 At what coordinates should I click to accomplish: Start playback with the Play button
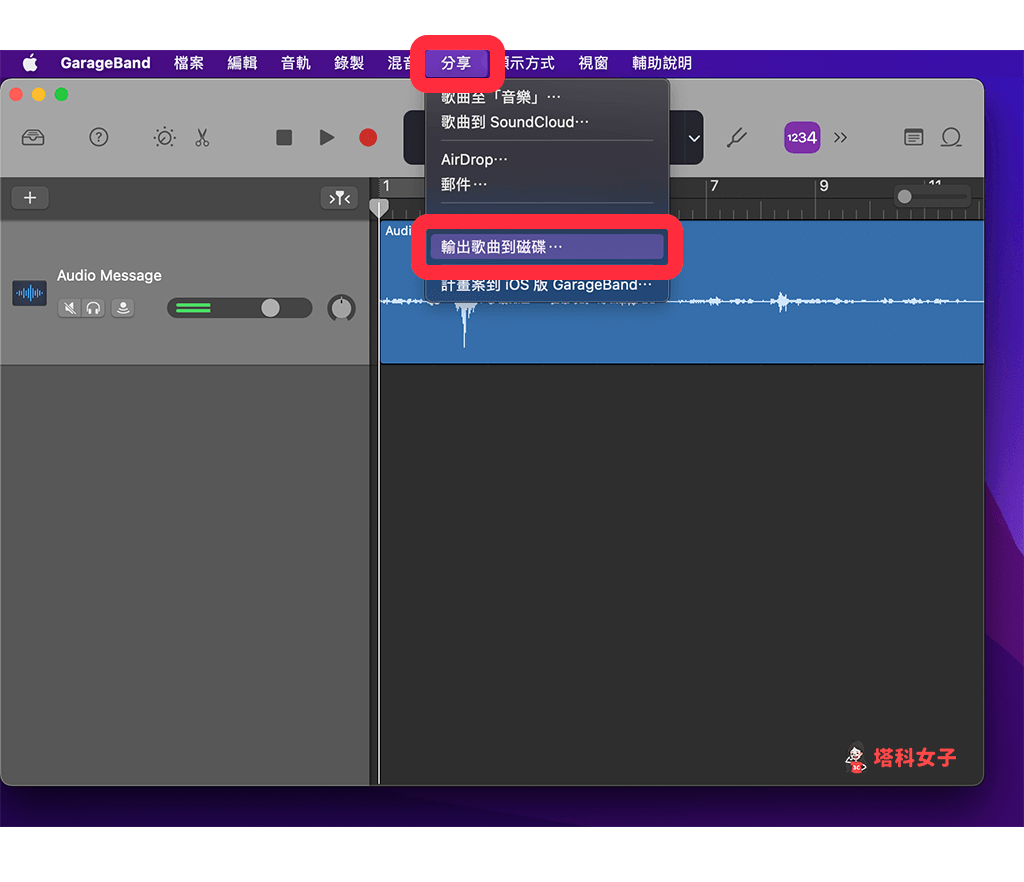pyautogui.click(x=327, y=138)
